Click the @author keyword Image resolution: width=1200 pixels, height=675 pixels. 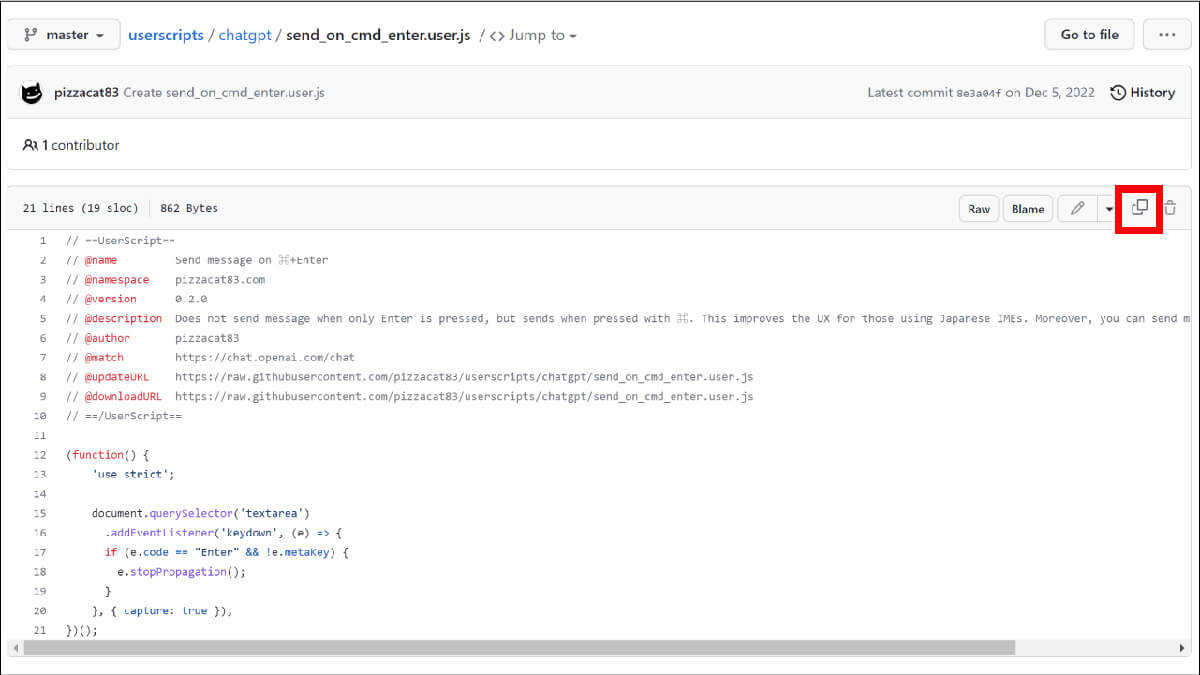(107, 338)
